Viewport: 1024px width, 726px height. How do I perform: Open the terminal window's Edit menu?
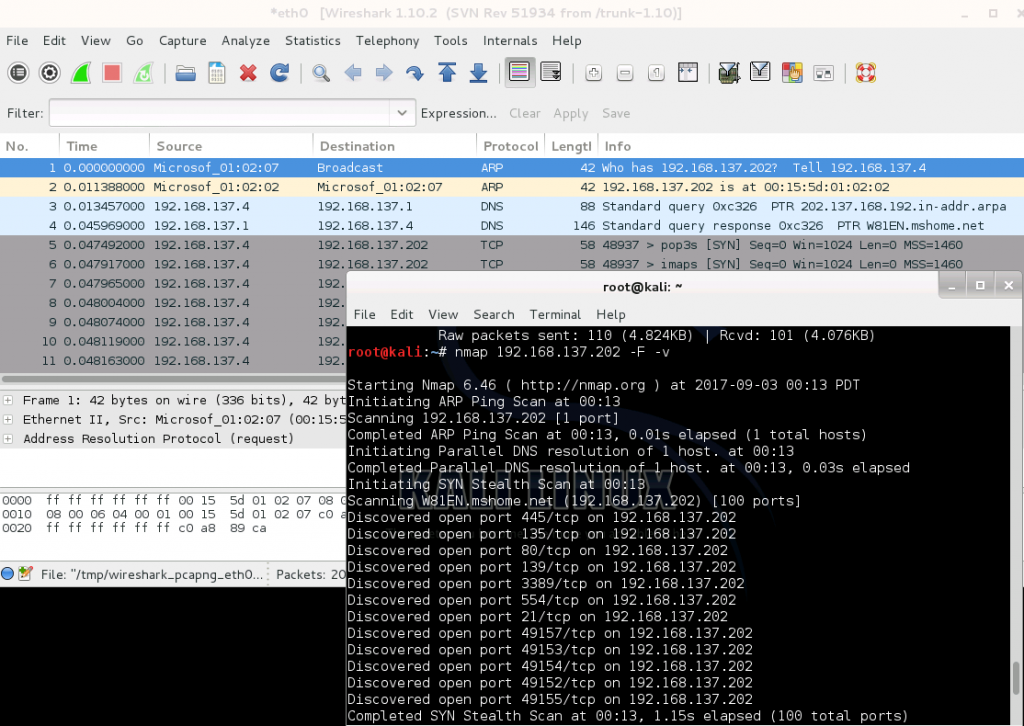[x=402, y=314]
